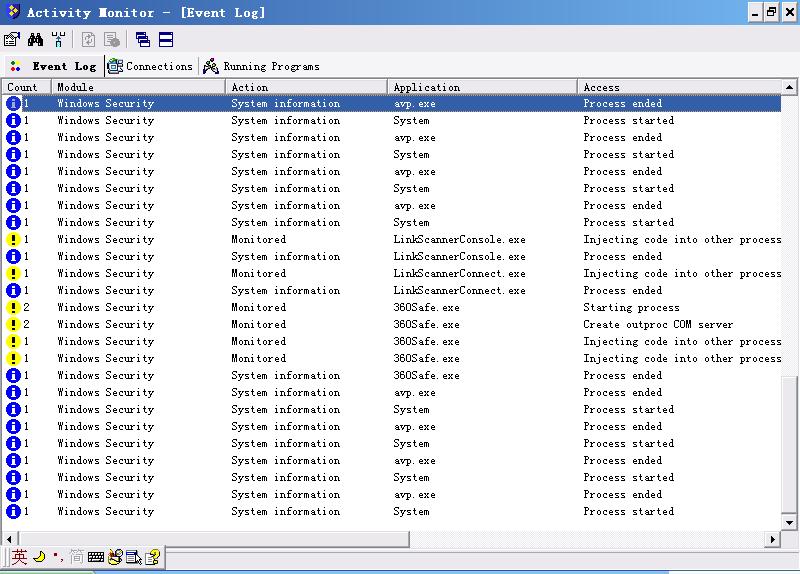Screen dimensions: 800x574
Task: Open the Running Programs tab
Action: [261, 66]
